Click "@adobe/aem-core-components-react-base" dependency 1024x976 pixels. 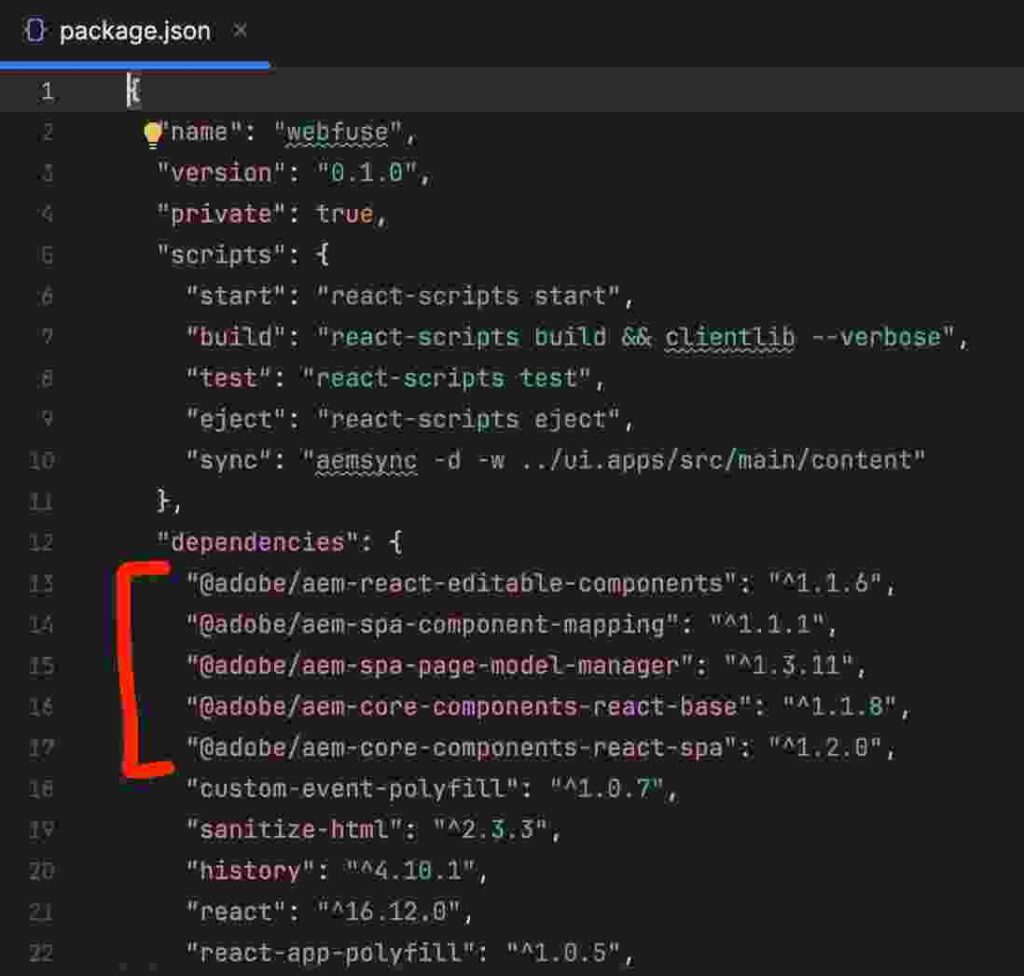point(469,707)
